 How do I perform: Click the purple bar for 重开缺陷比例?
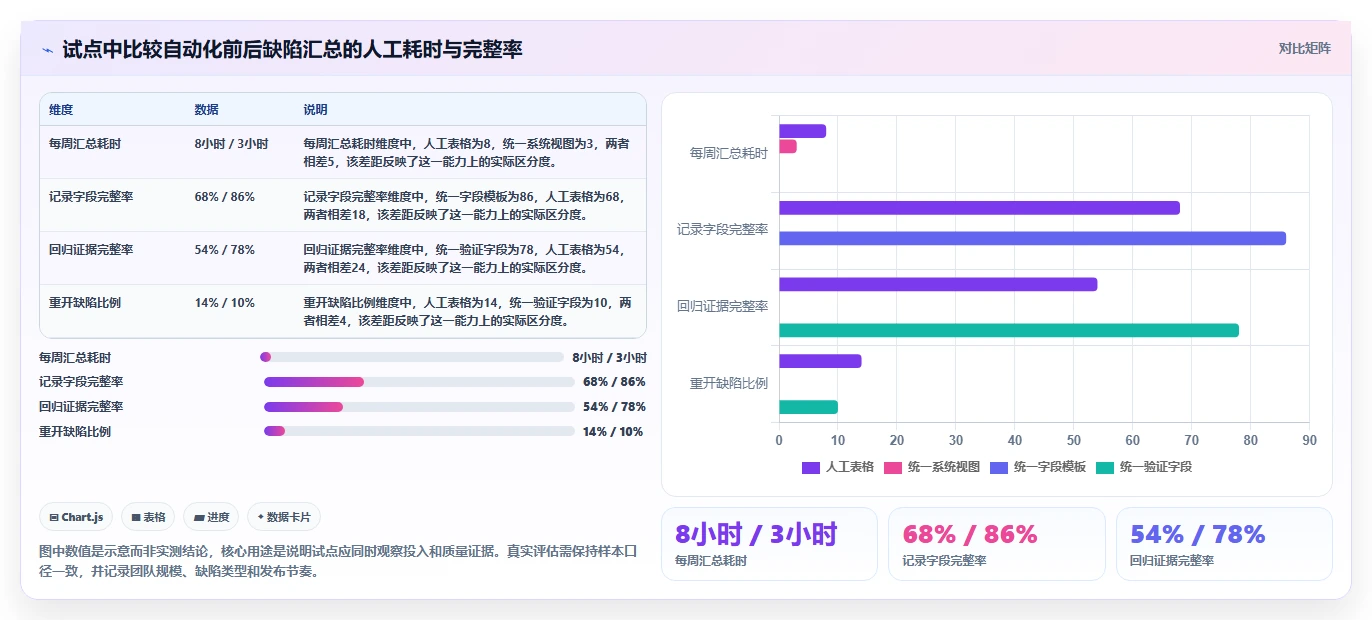(x=820, y=361)
